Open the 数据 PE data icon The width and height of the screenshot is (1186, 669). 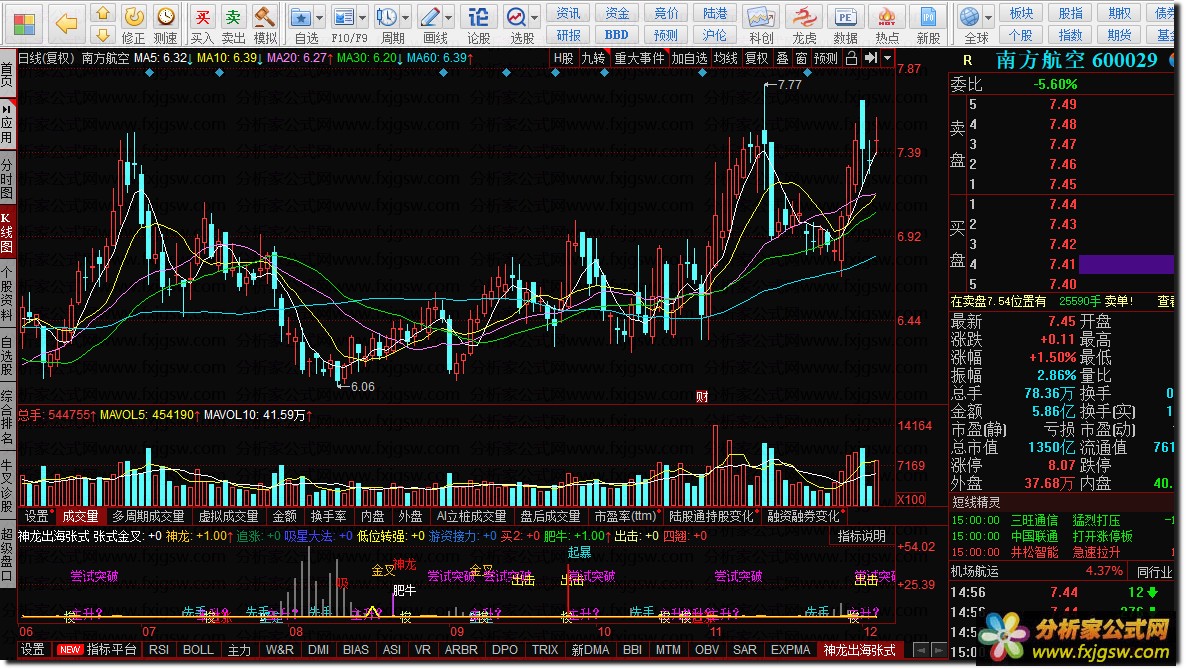tap(846, 23)
